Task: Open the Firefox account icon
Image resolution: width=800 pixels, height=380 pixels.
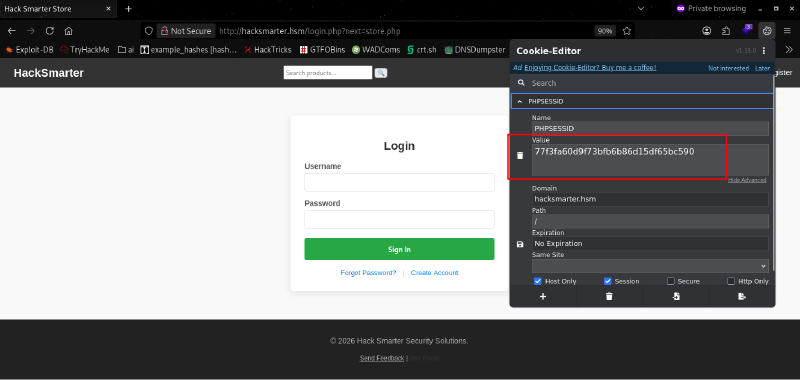Action: 707,31
